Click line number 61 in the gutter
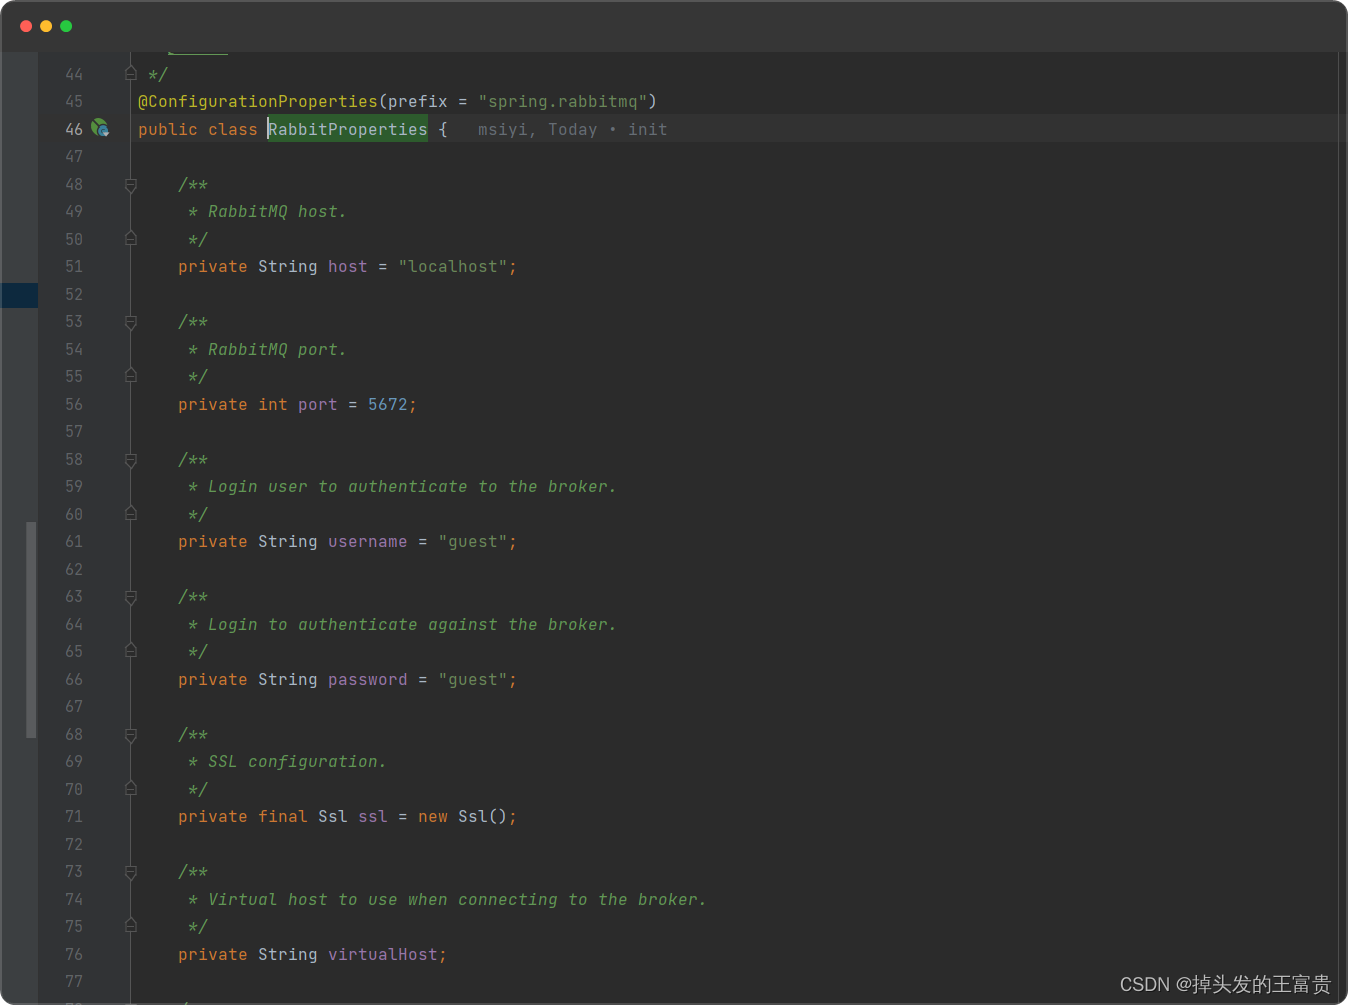This screenshot has width=1348, height=1005. point(74,542)
